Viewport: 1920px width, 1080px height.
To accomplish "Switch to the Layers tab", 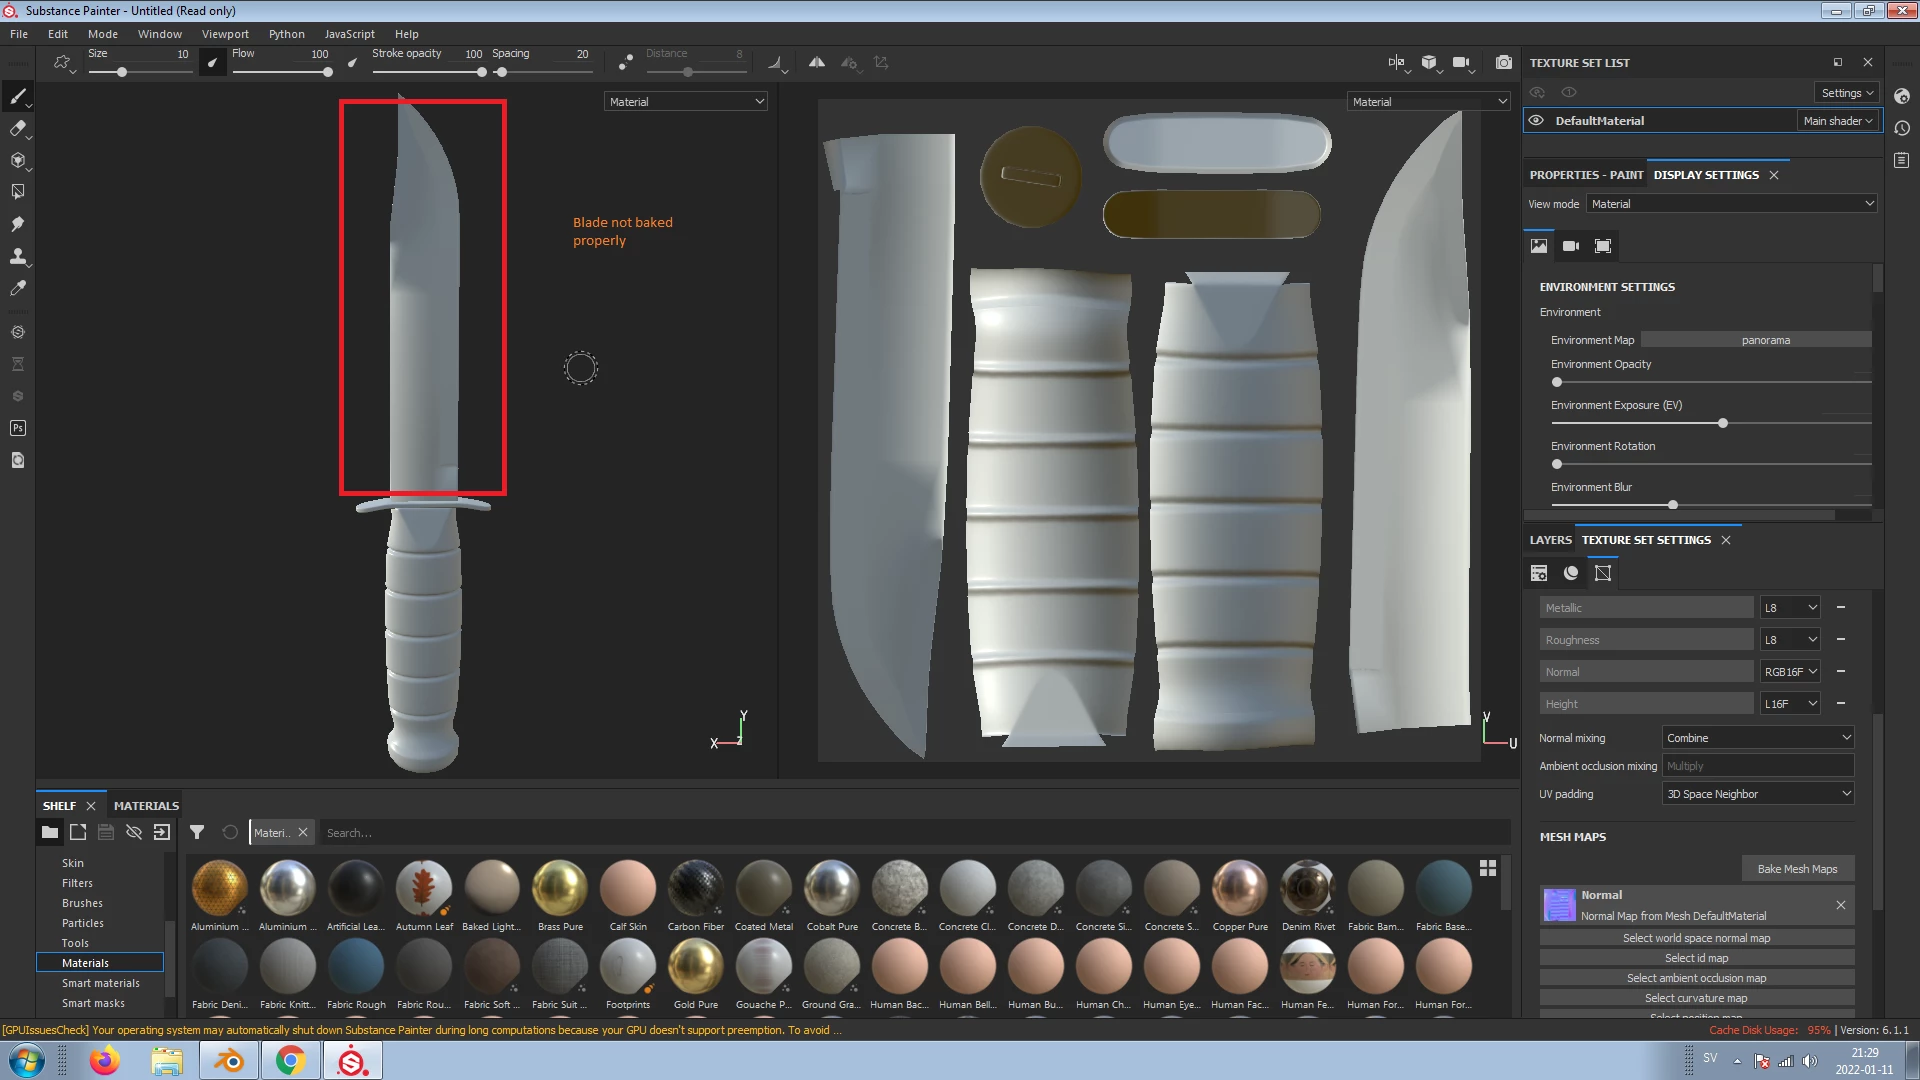I will point(1550,540).
